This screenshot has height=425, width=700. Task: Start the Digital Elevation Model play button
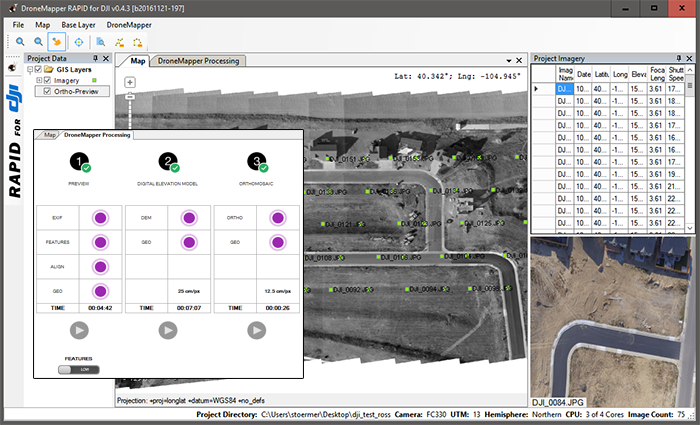168,330
